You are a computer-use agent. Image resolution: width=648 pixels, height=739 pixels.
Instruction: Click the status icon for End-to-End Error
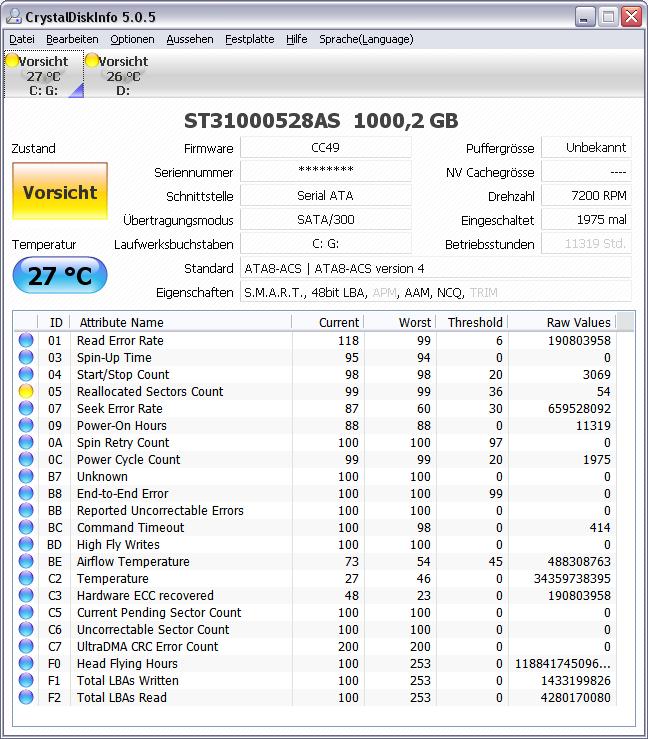click(x=26, y=493)
